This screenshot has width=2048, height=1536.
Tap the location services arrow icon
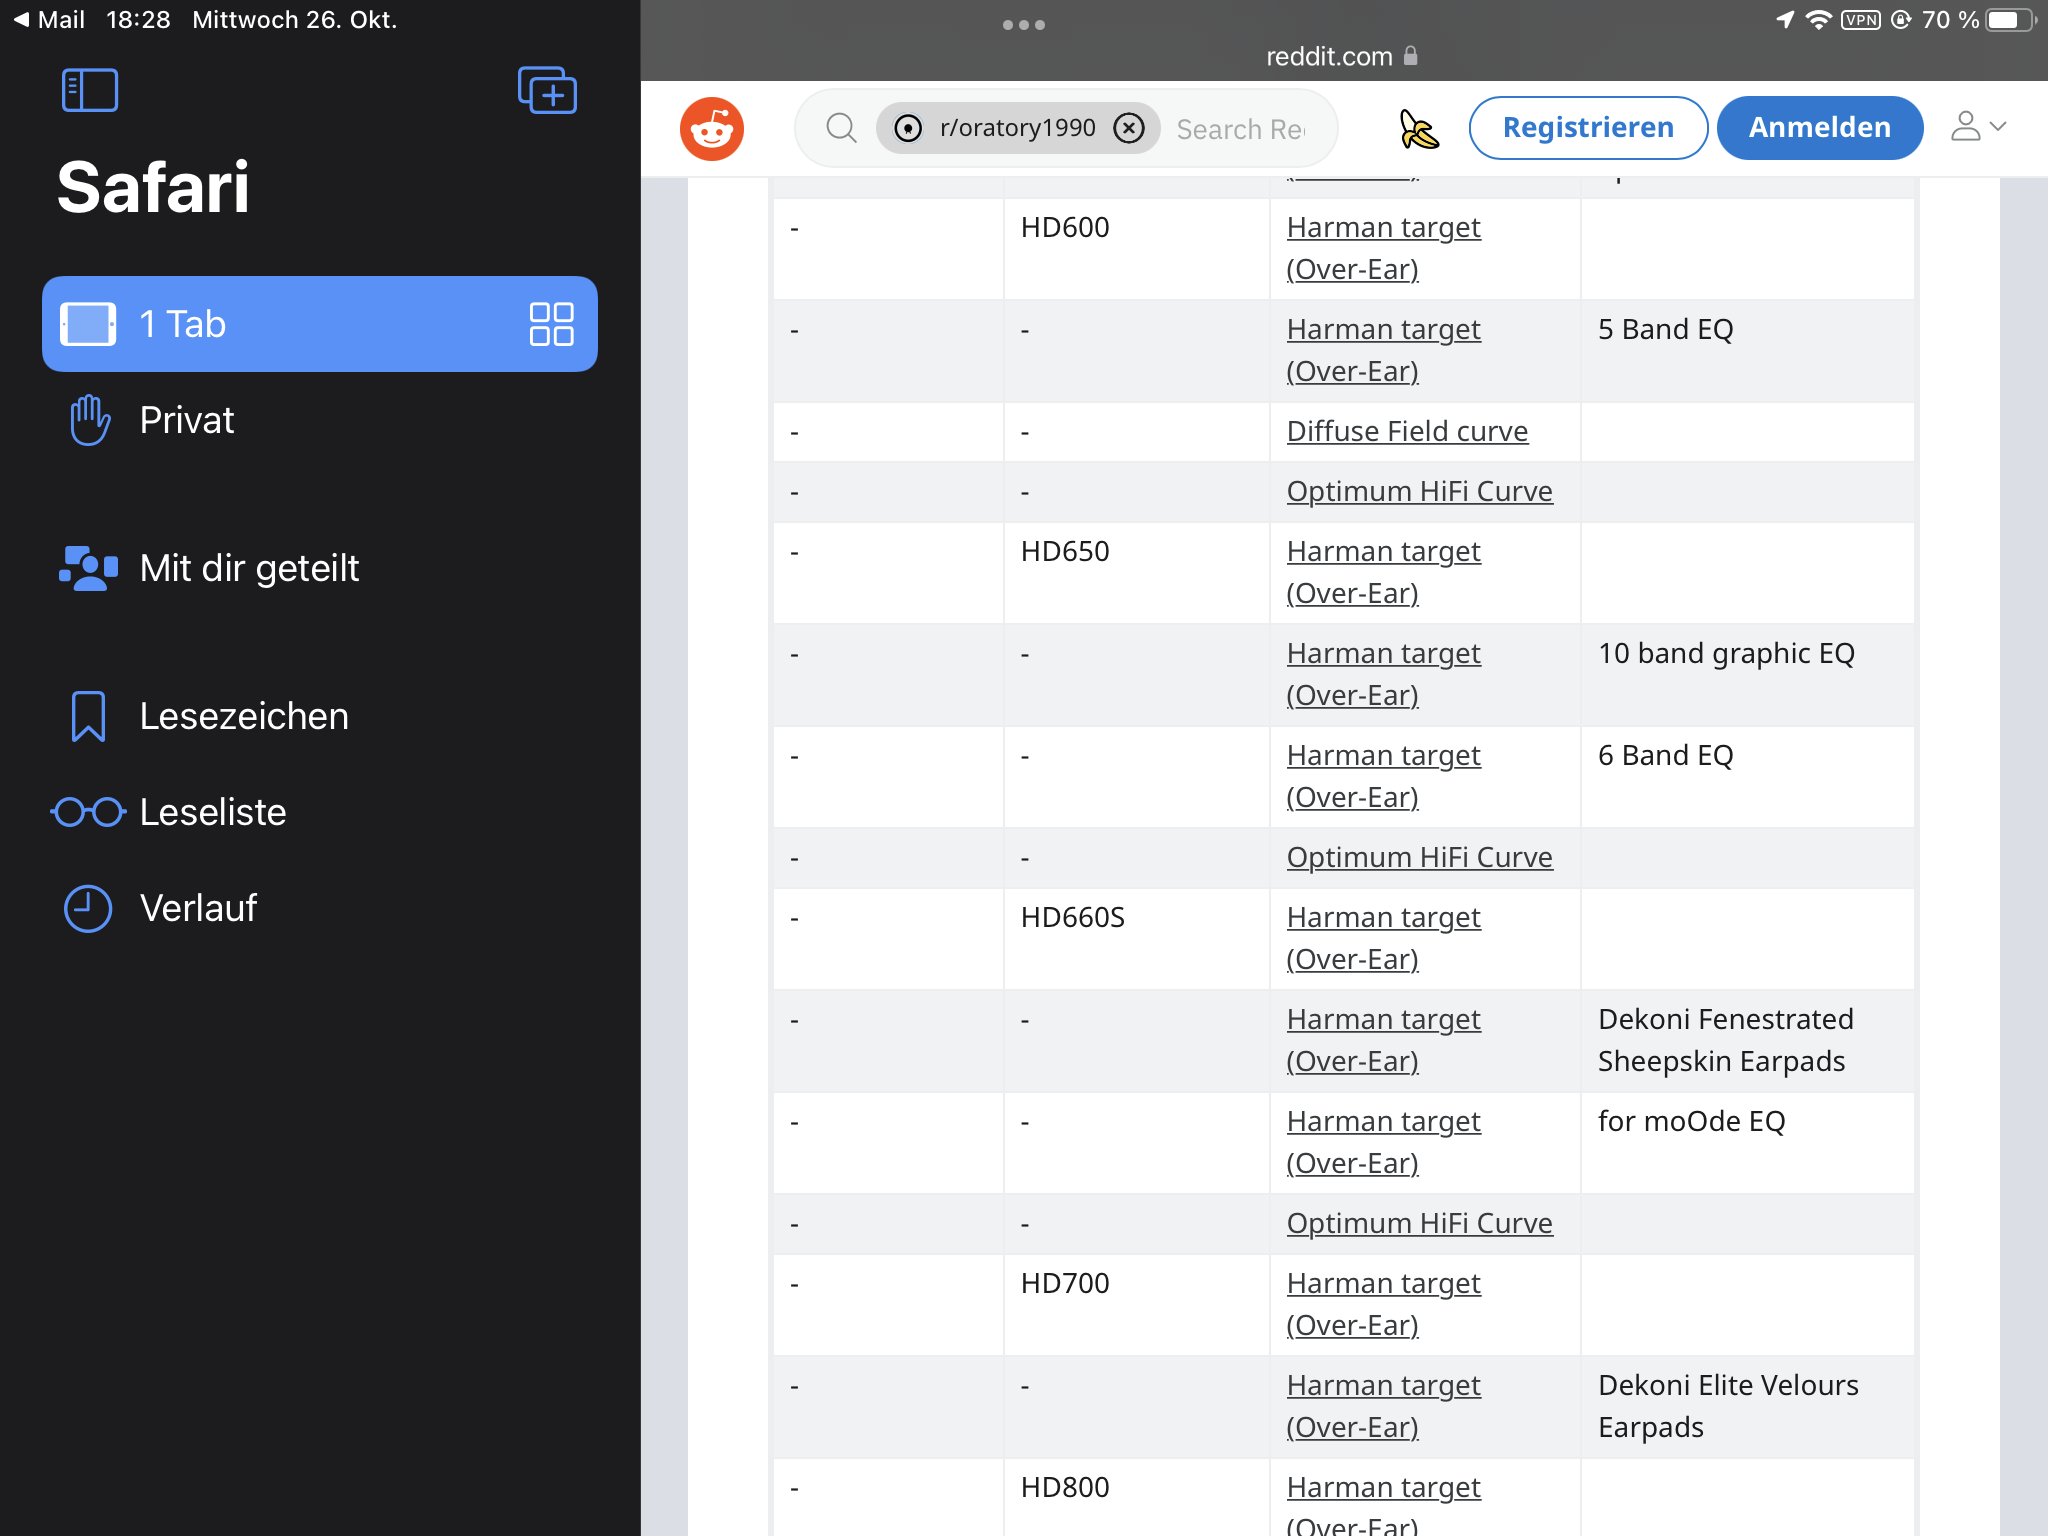click(1785, 19)
